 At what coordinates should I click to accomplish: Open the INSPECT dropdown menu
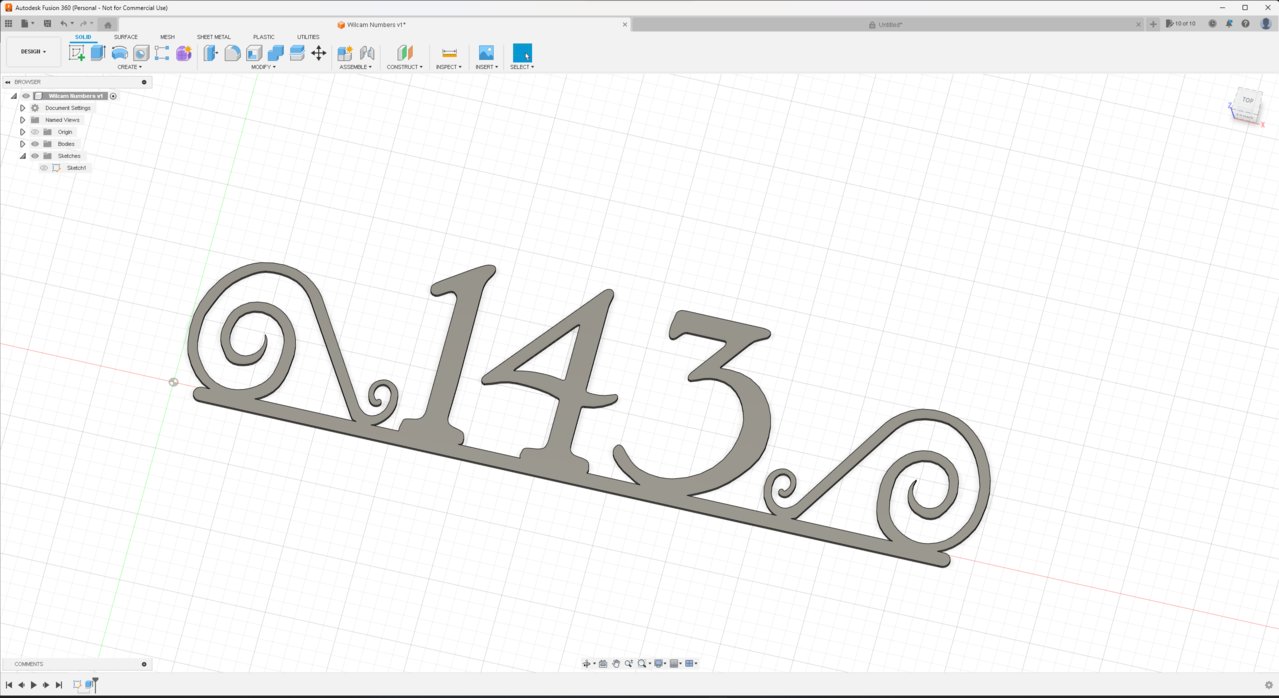449,67
